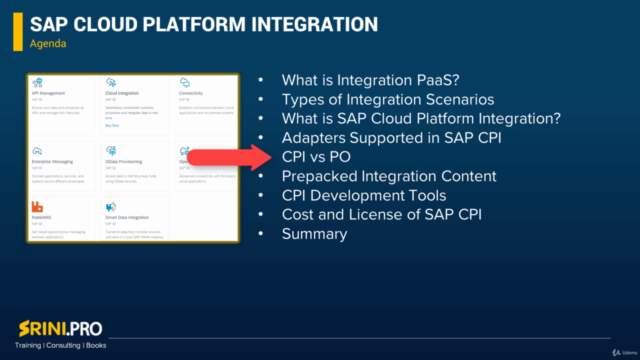The width and height of the screenshot is (640, 360).
Task: Click the Smart Data Integration icon
Action: point(111,207)
